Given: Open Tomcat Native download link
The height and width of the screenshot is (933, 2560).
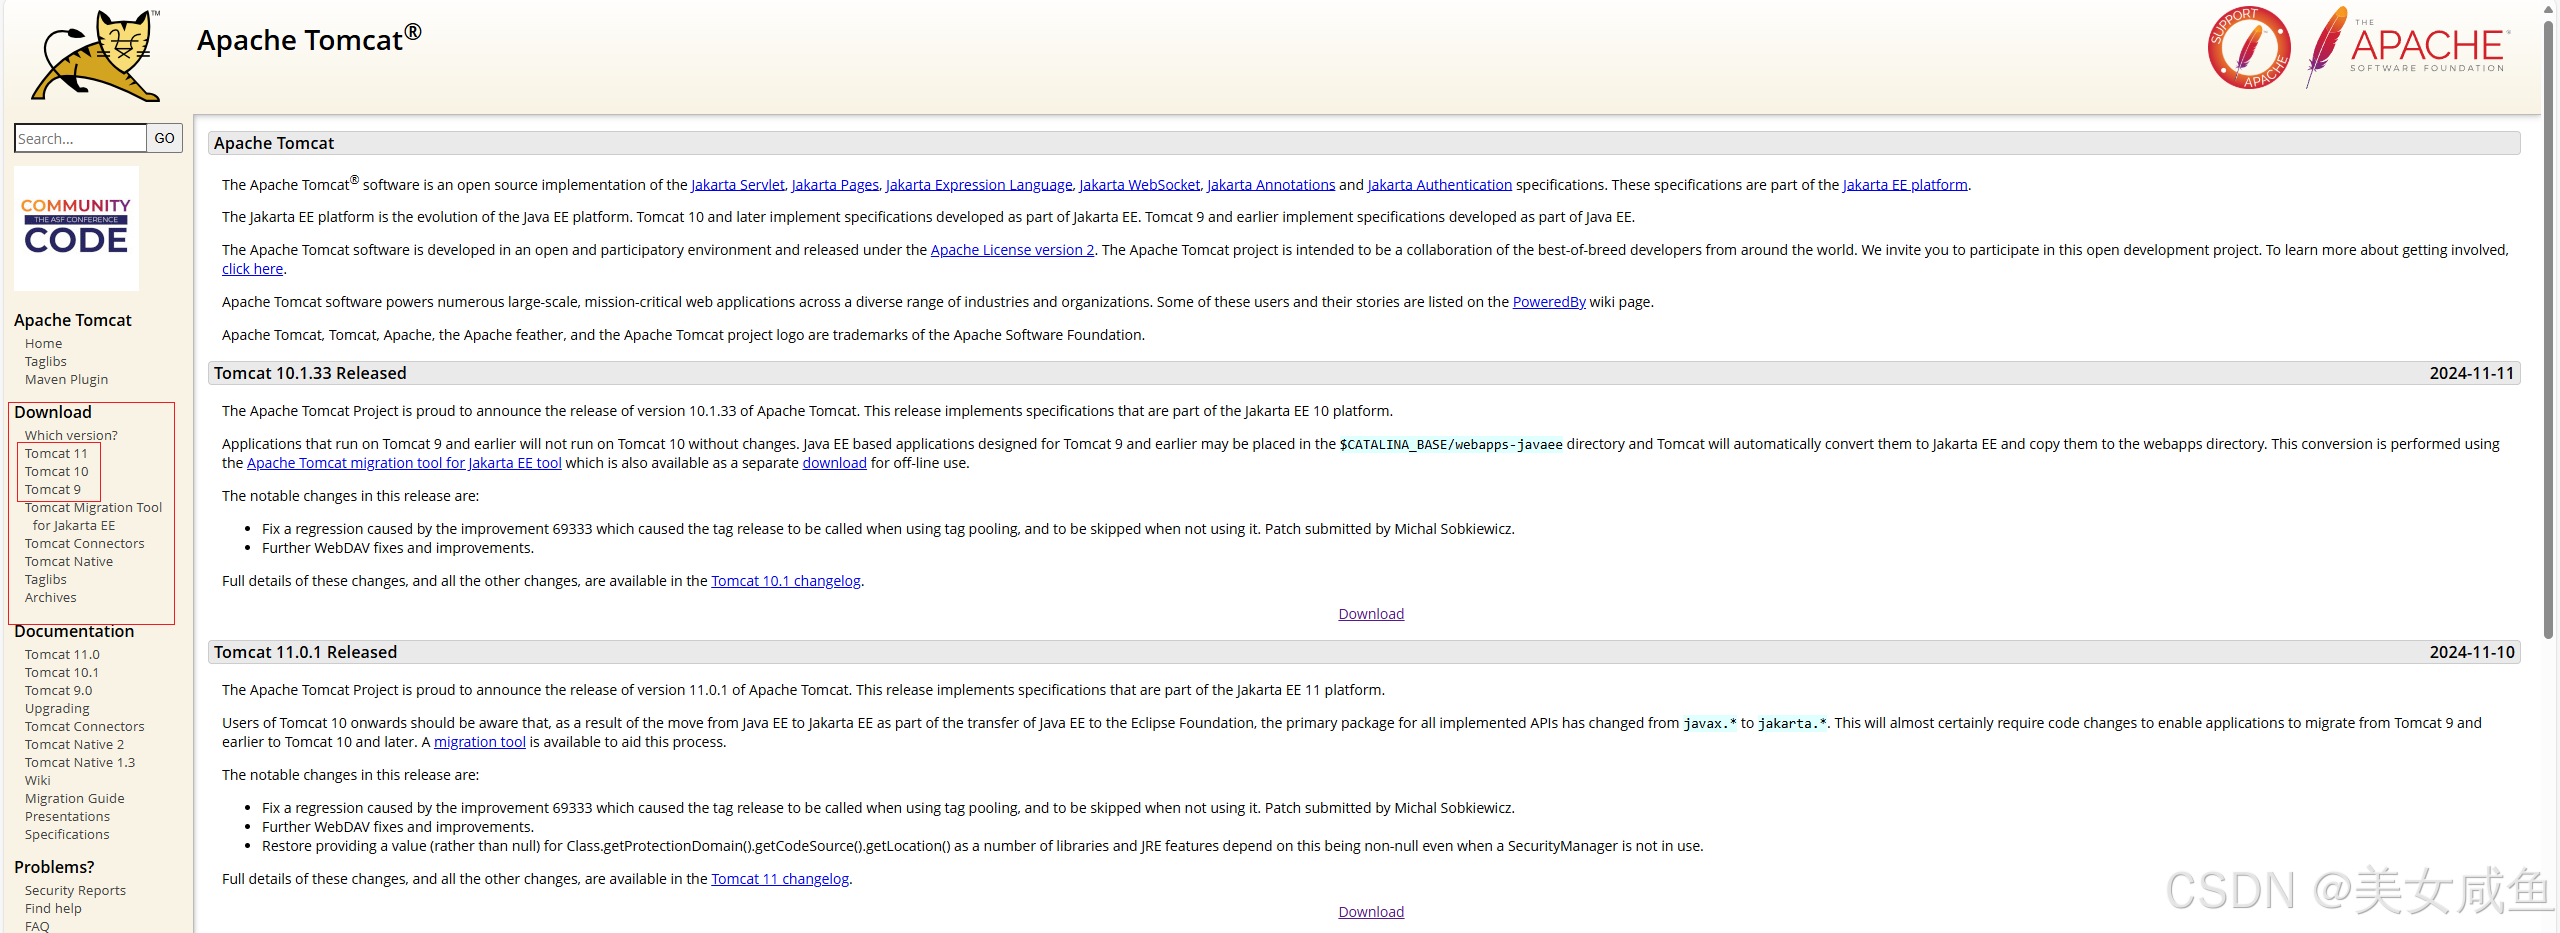Looking at the screenshot, I should coord(69,561).
